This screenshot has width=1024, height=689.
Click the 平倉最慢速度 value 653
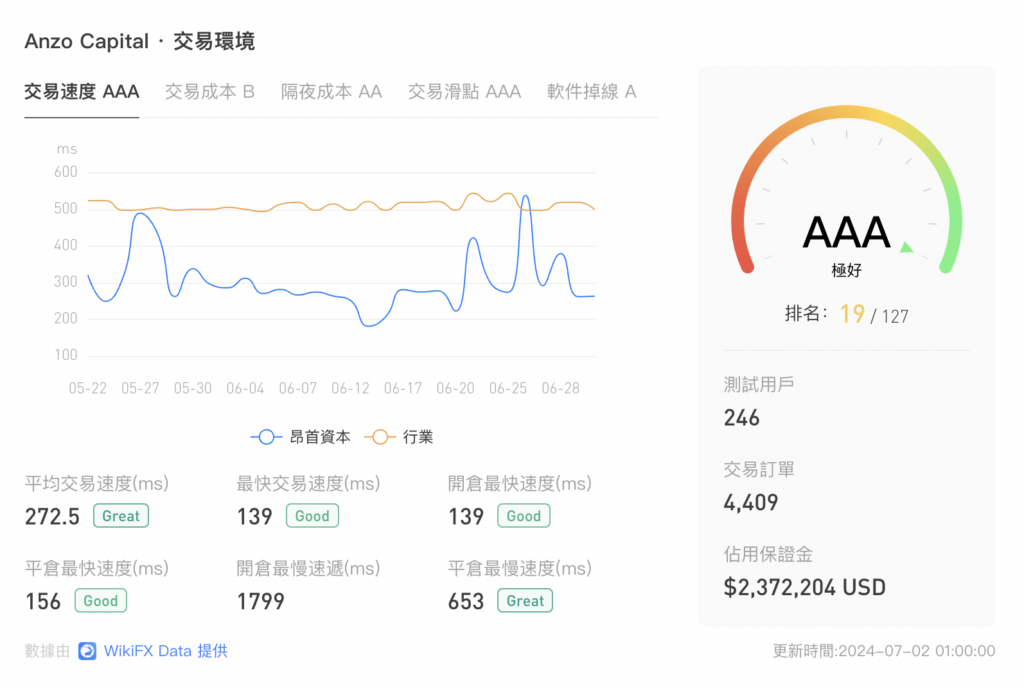[466, 601]
